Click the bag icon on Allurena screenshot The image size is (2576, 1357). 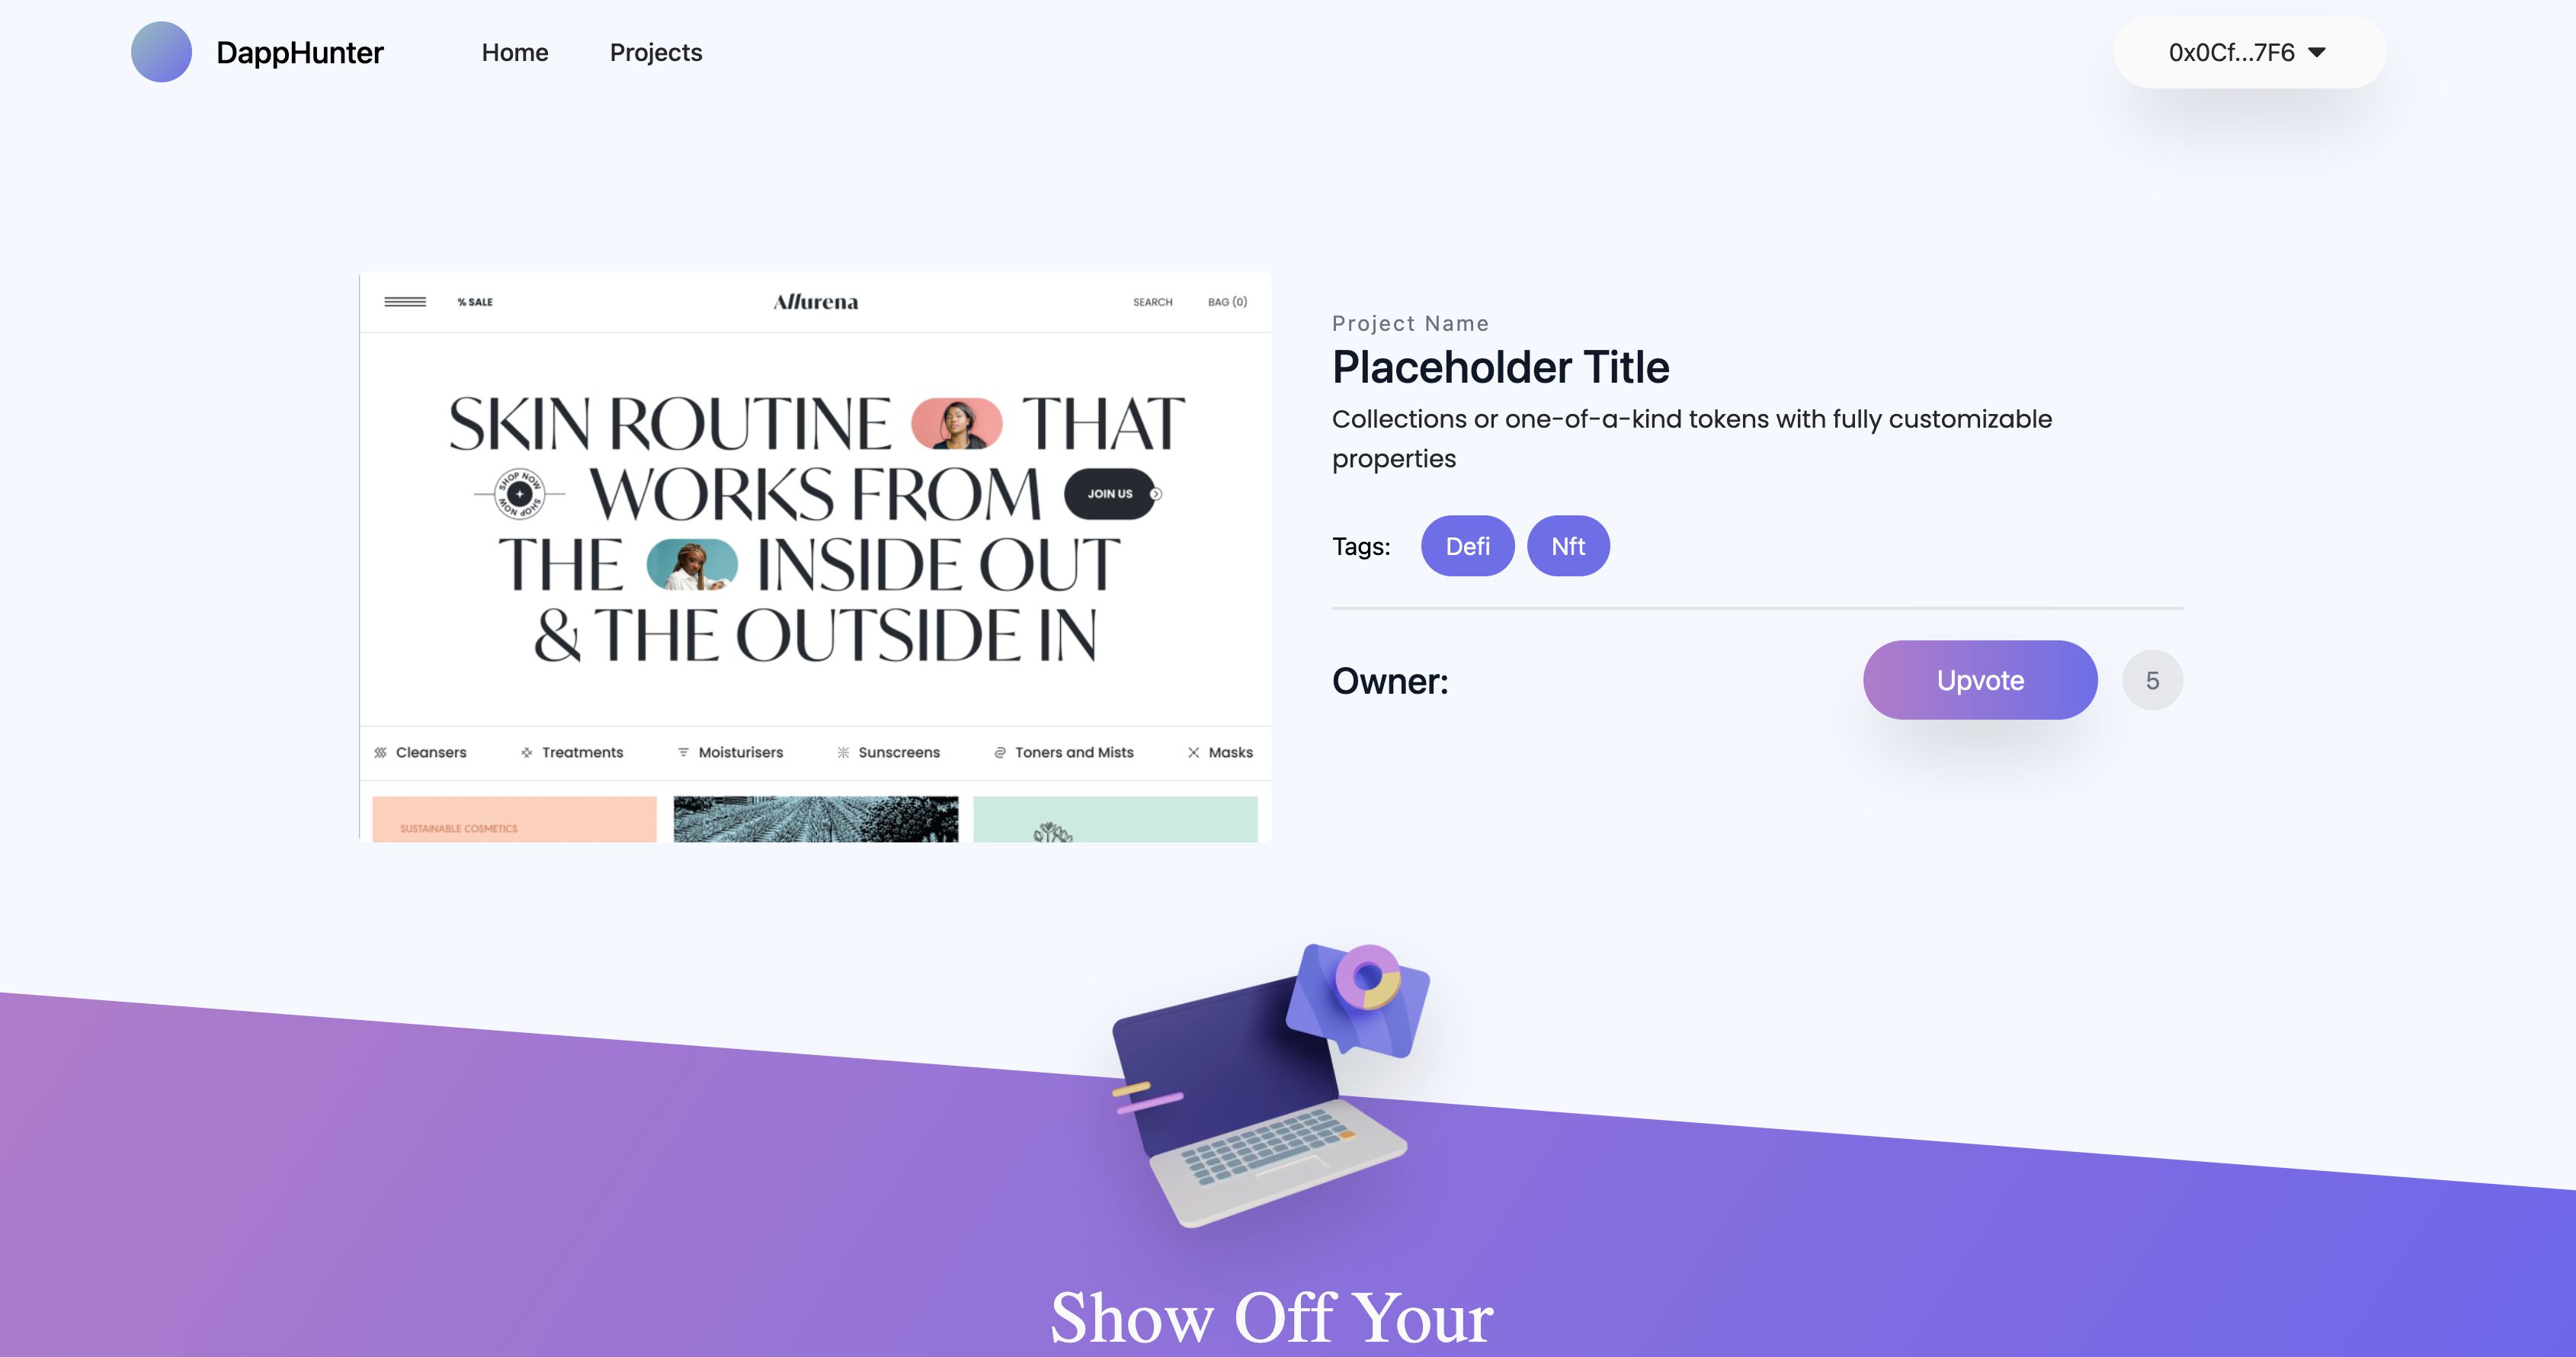(x=1227, y=302)
